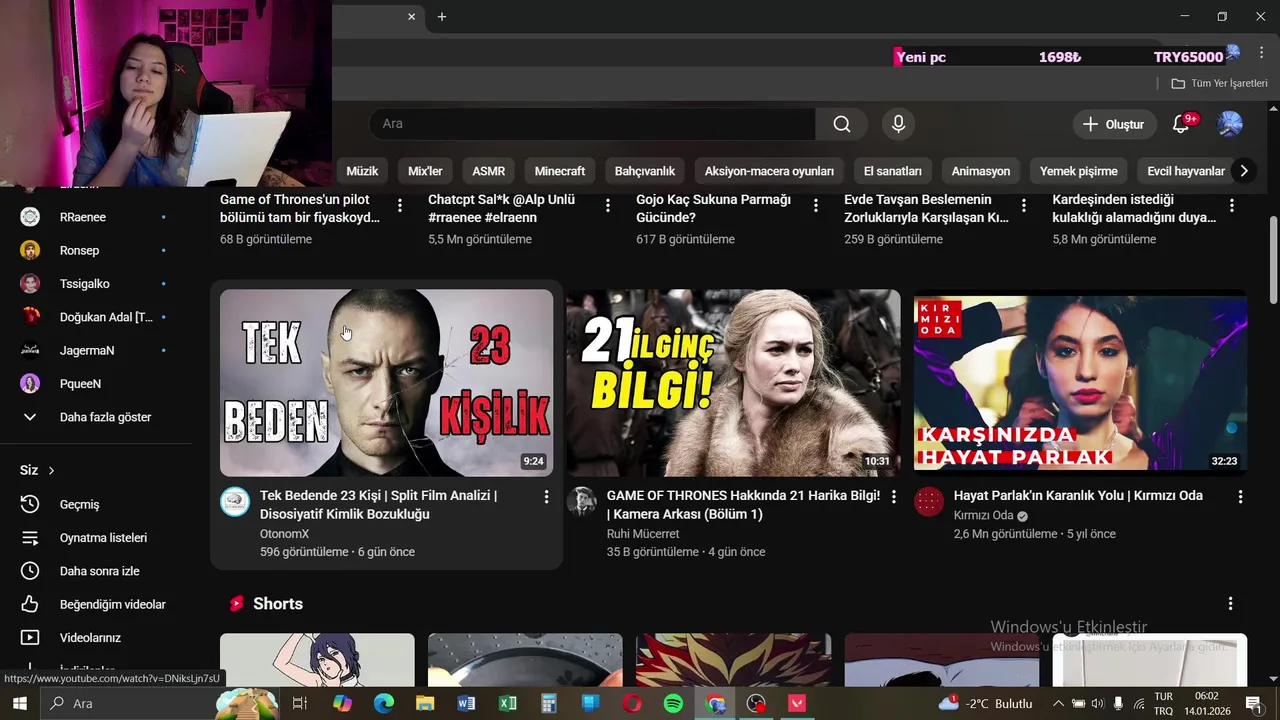This screenshot has height=720, width=1280.
Task: Open Tüm Yer İşaretleri bookmarks folder
Action: (1219, 84)
